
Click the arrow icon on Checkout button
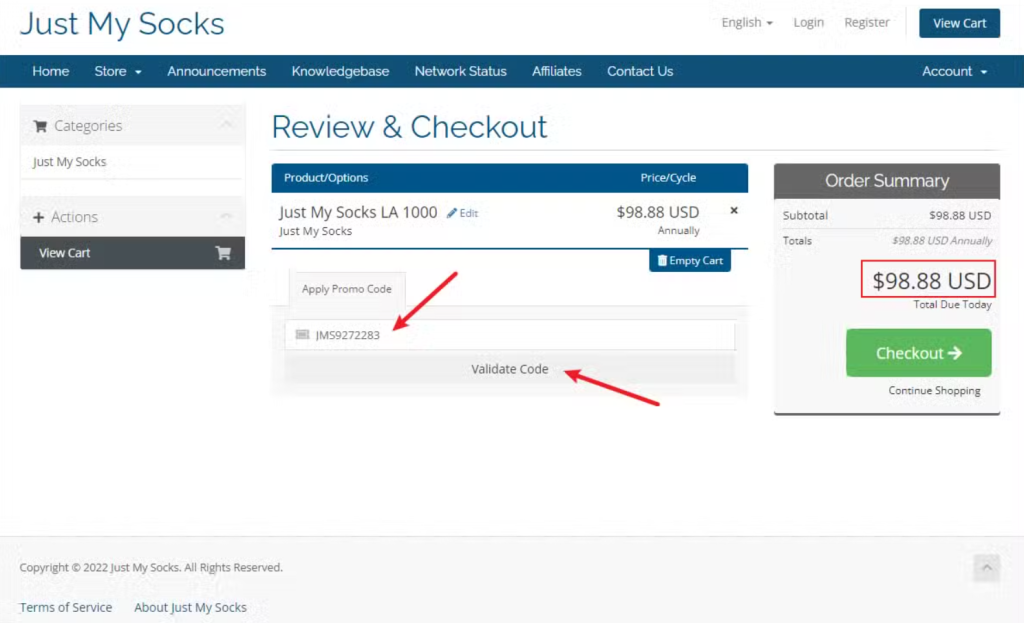955,353
